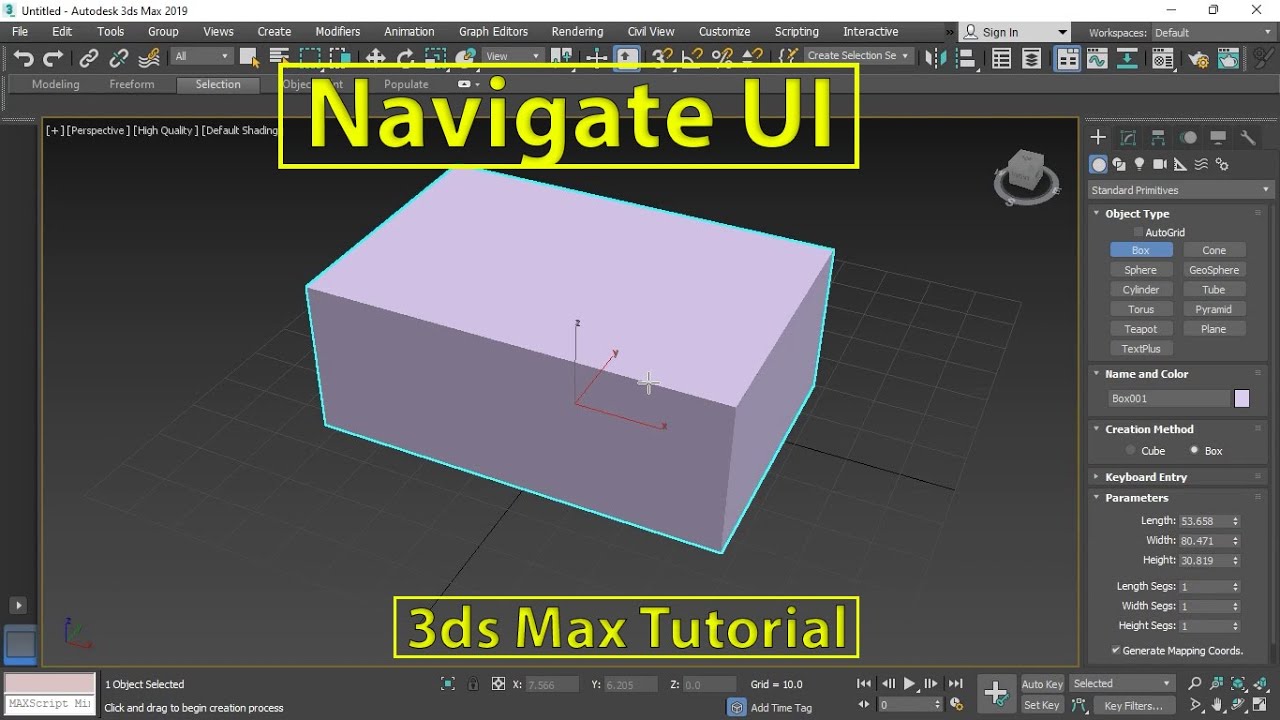
Task: Click the Cylinder primitive button
Action: (x=1141, y=290)
